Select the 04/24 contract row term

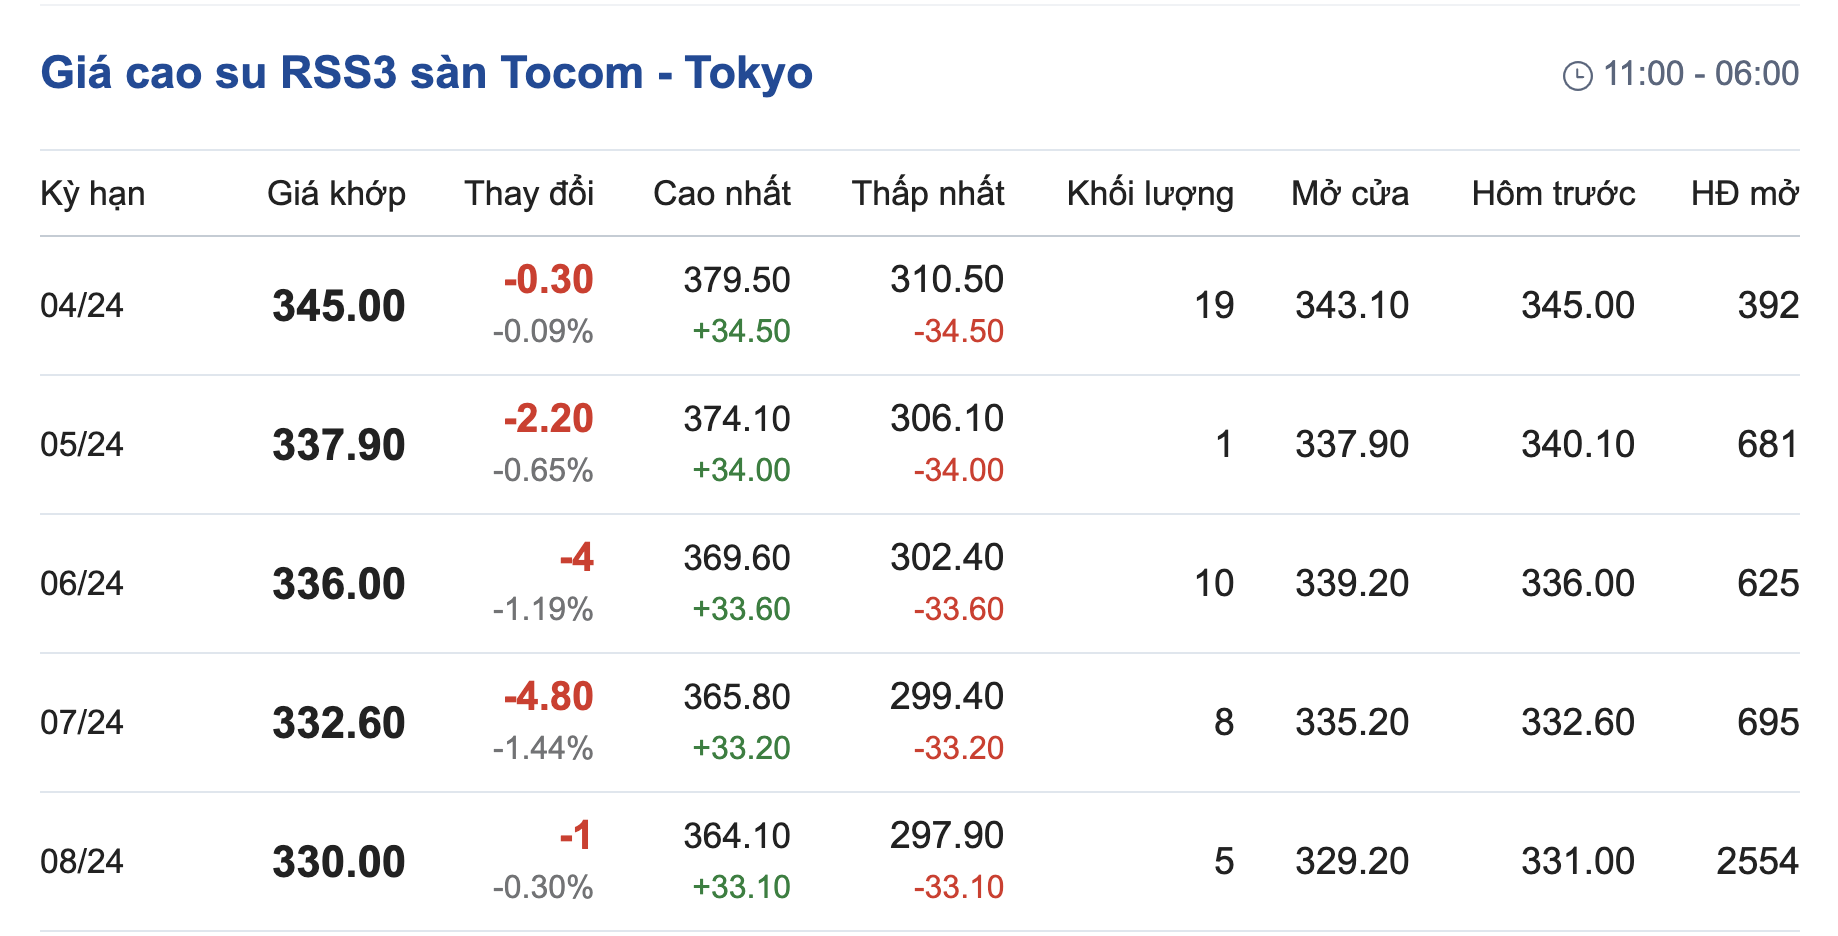tap(82, 305)
